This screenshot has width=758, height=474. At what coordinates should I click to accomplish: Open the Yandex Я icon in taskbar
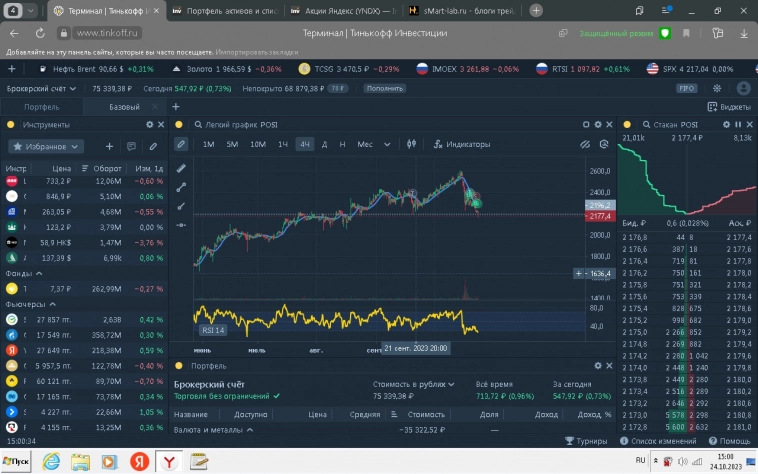(139, 462)
